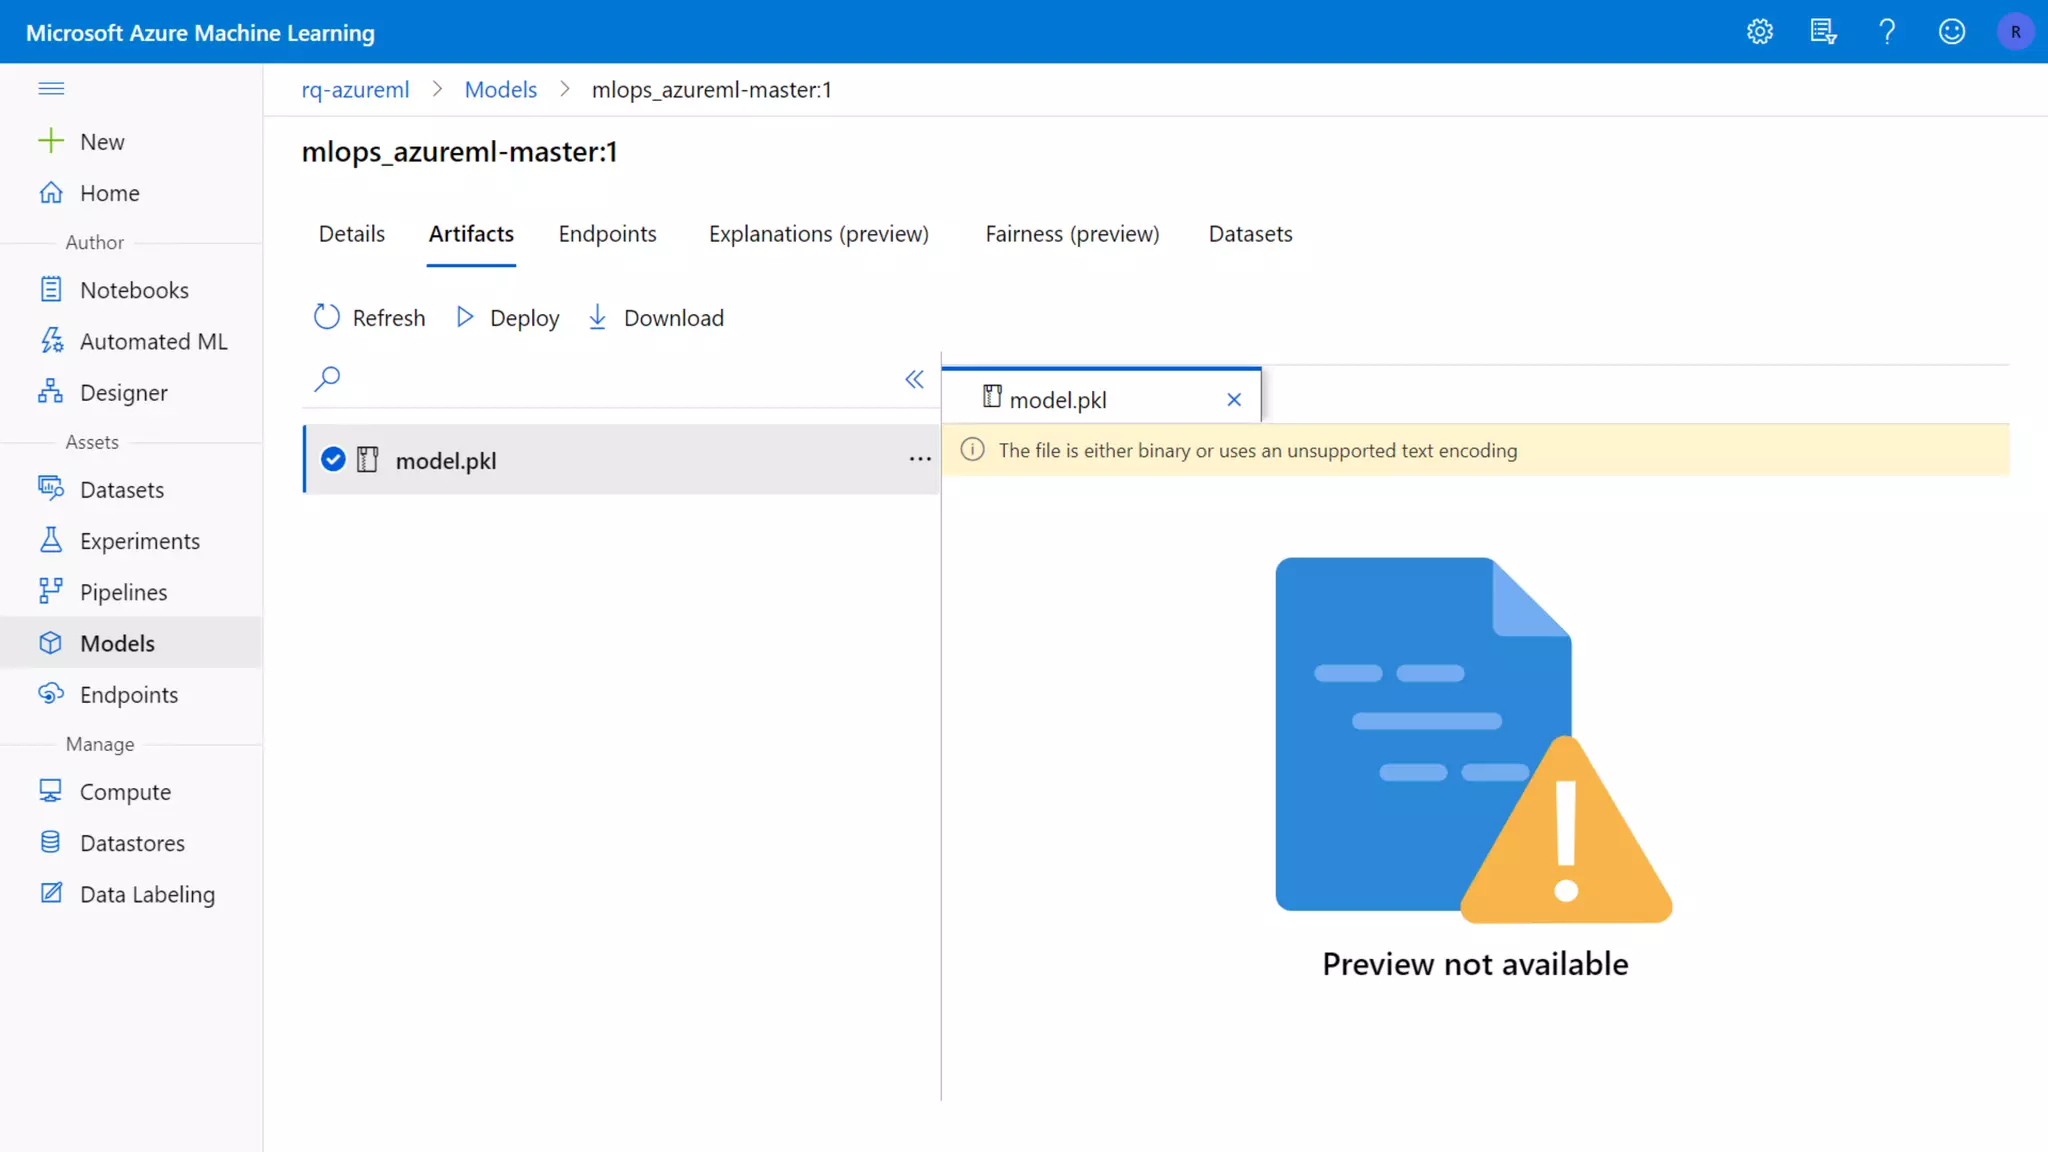Close the model.pkl preview tab

pos(1234,400)
